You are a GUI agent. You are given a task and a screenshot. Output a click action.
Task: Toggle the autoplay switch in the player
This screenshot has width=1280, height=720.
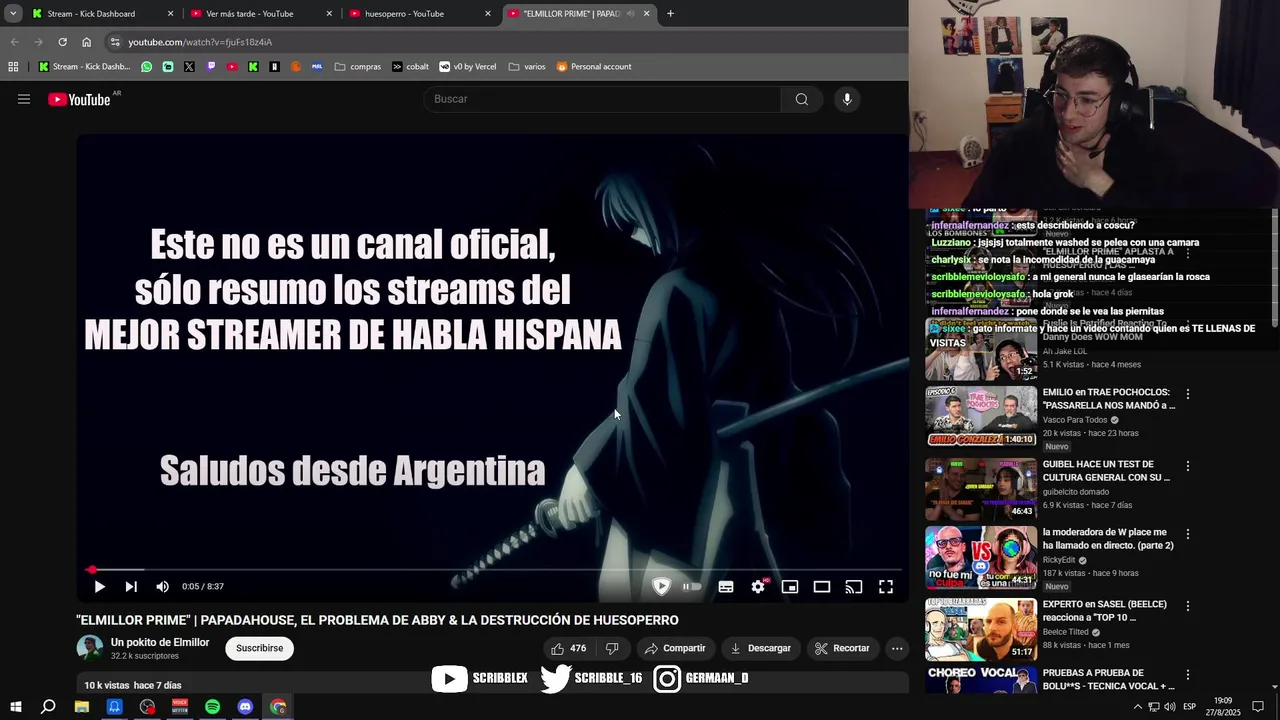pos(692,587)
